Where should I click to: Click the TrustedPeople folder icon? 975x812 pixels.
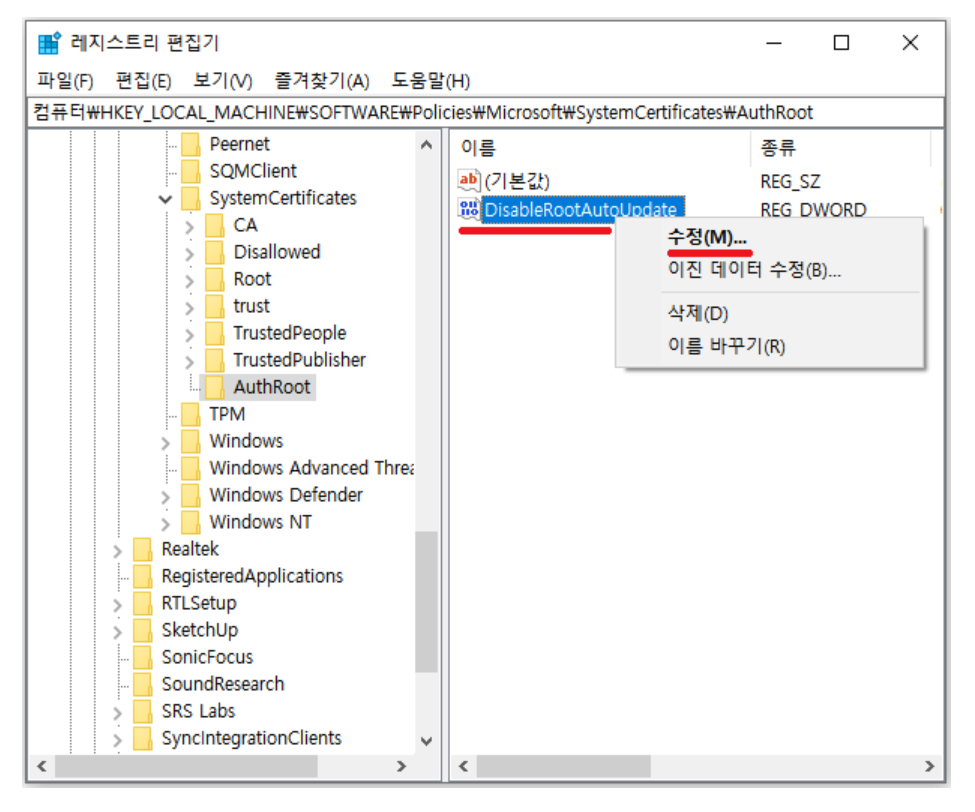click(x=215, y=333)
